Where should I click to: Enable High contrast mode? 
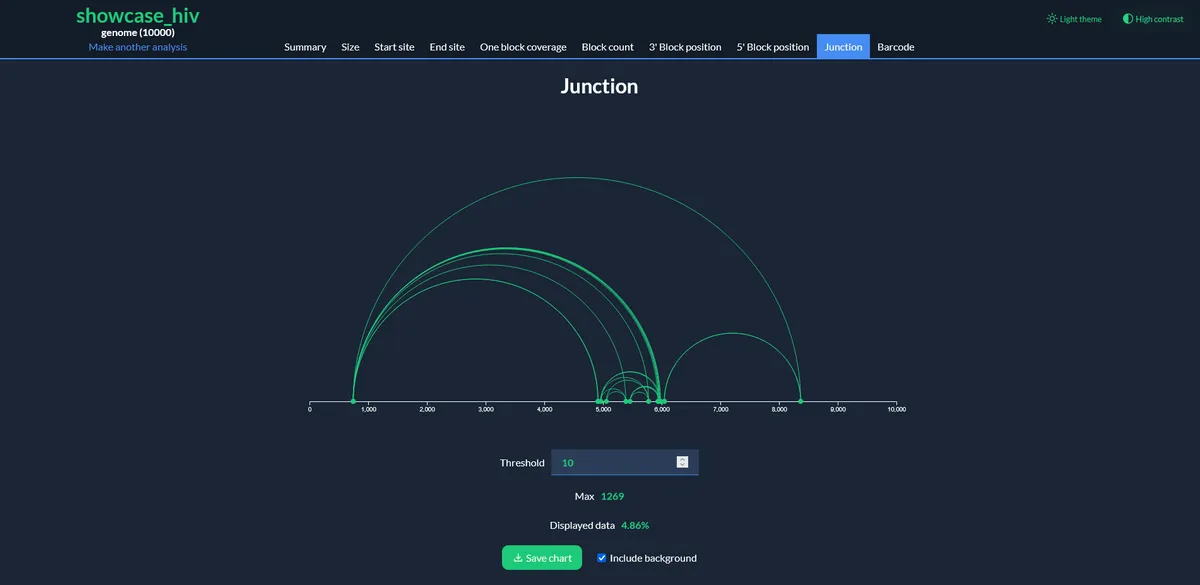1153,19
